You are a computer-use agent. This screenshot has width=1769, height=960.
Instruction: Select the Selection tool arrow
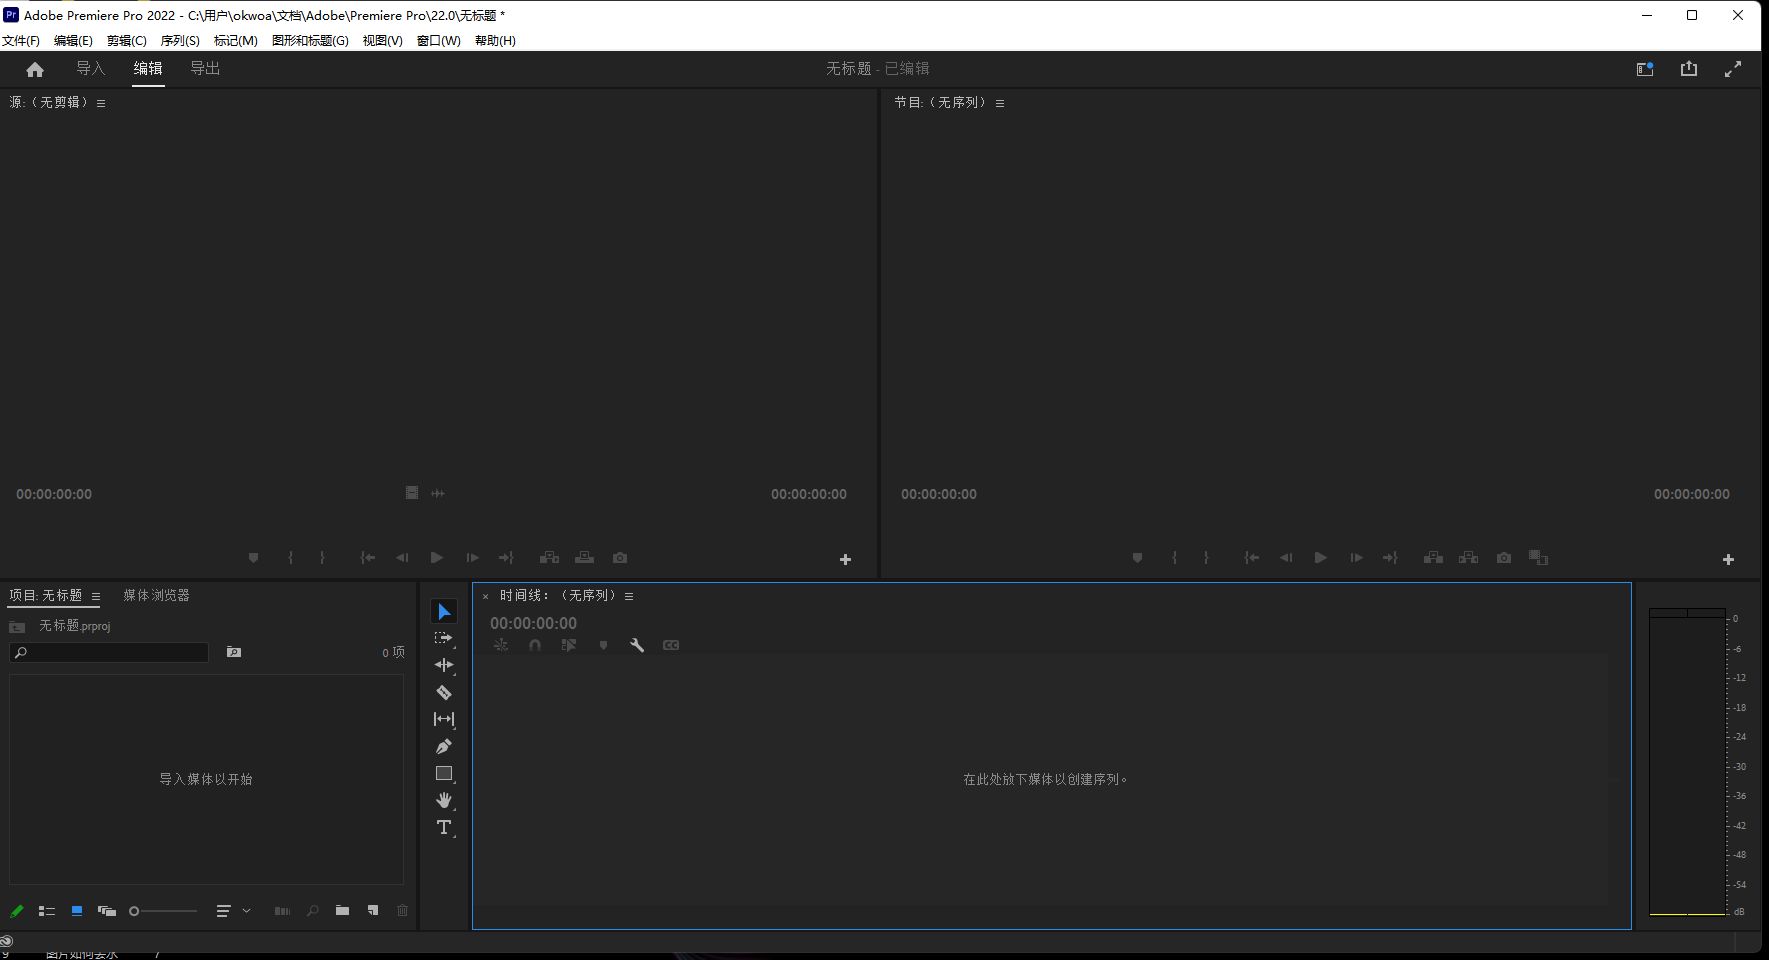444,611
